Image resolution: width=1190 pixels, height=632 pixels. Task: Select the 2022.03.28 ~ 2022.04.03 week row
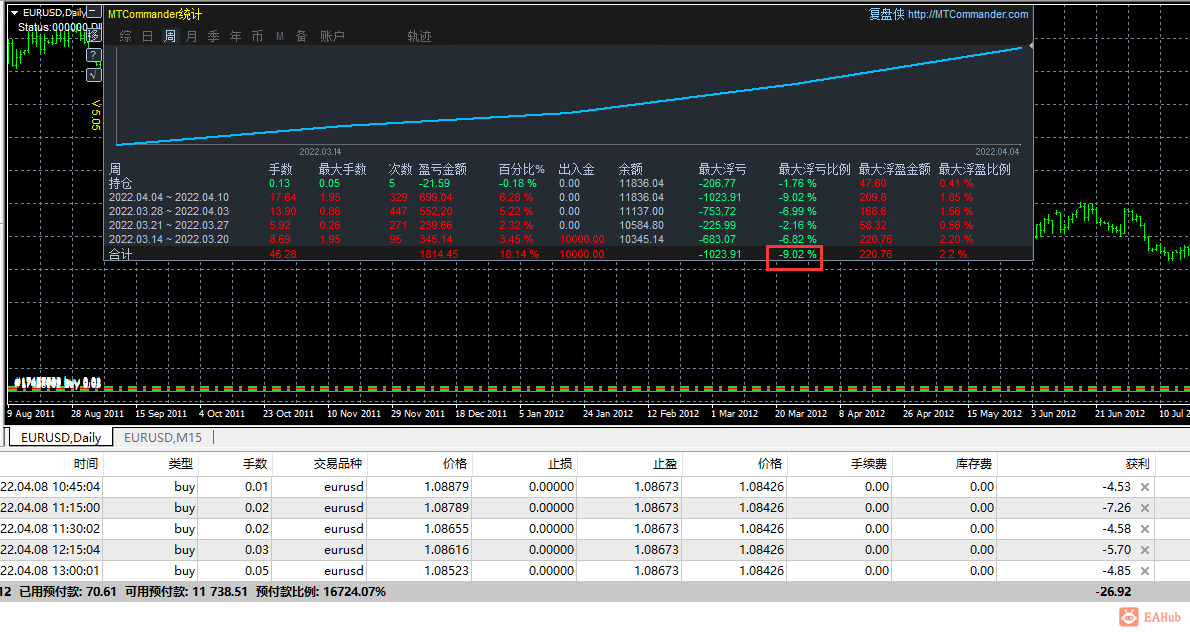(x=168, y=212)
